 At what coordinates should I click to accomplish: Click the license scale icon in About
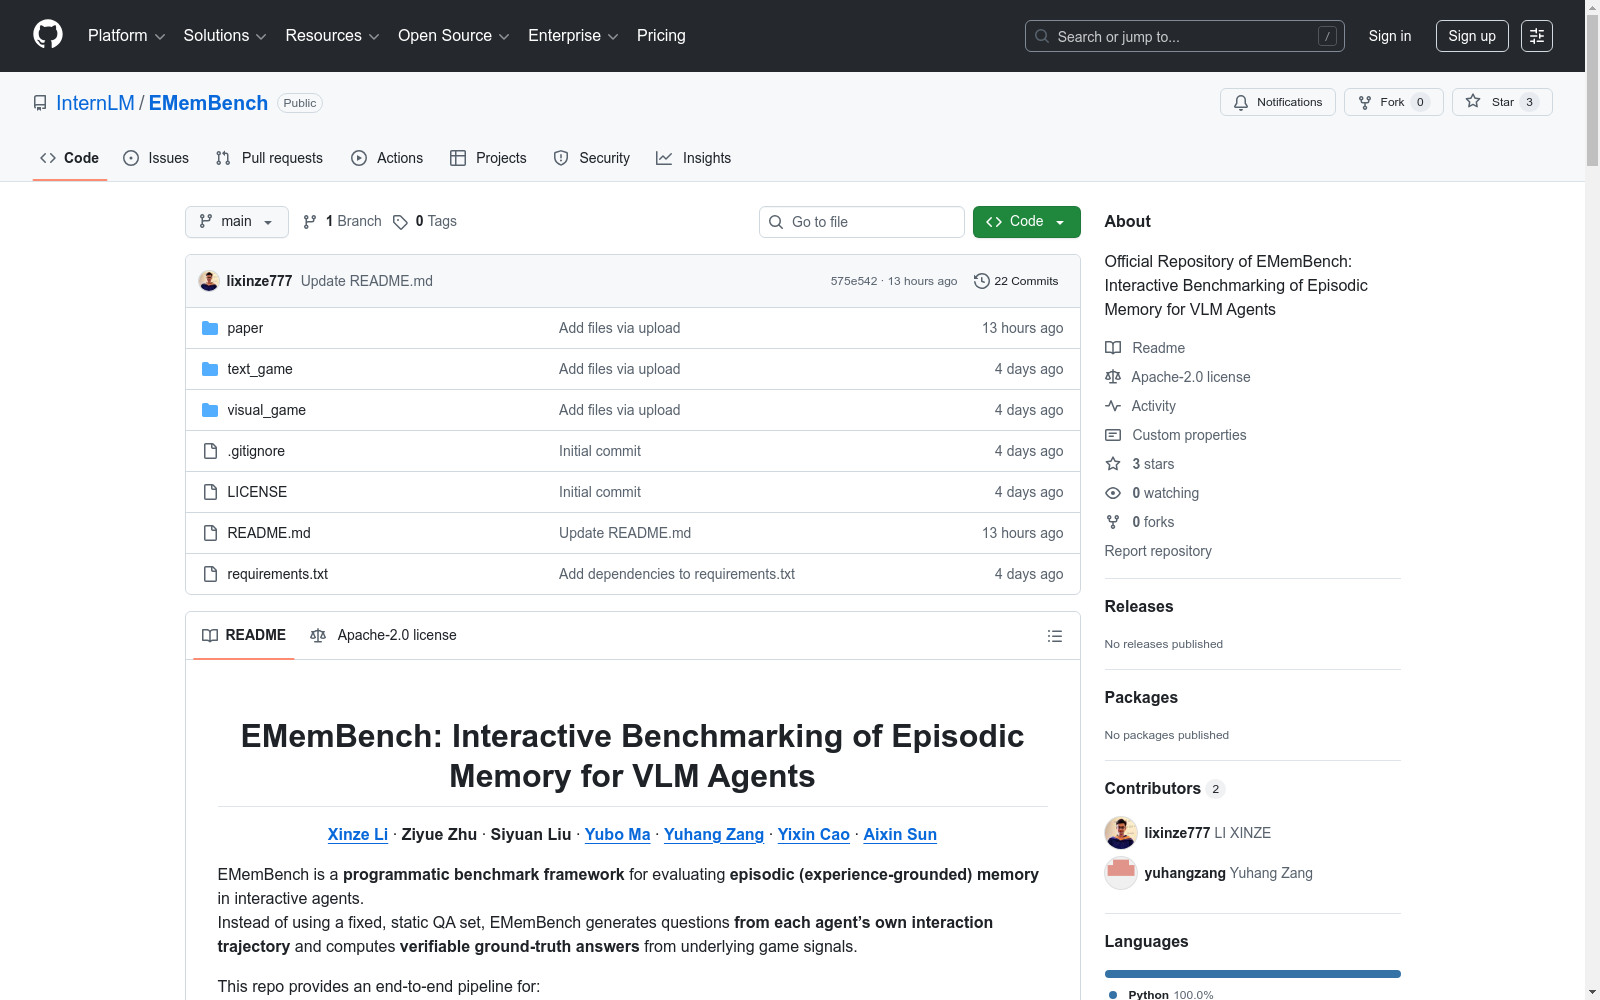pos(1113,377)
